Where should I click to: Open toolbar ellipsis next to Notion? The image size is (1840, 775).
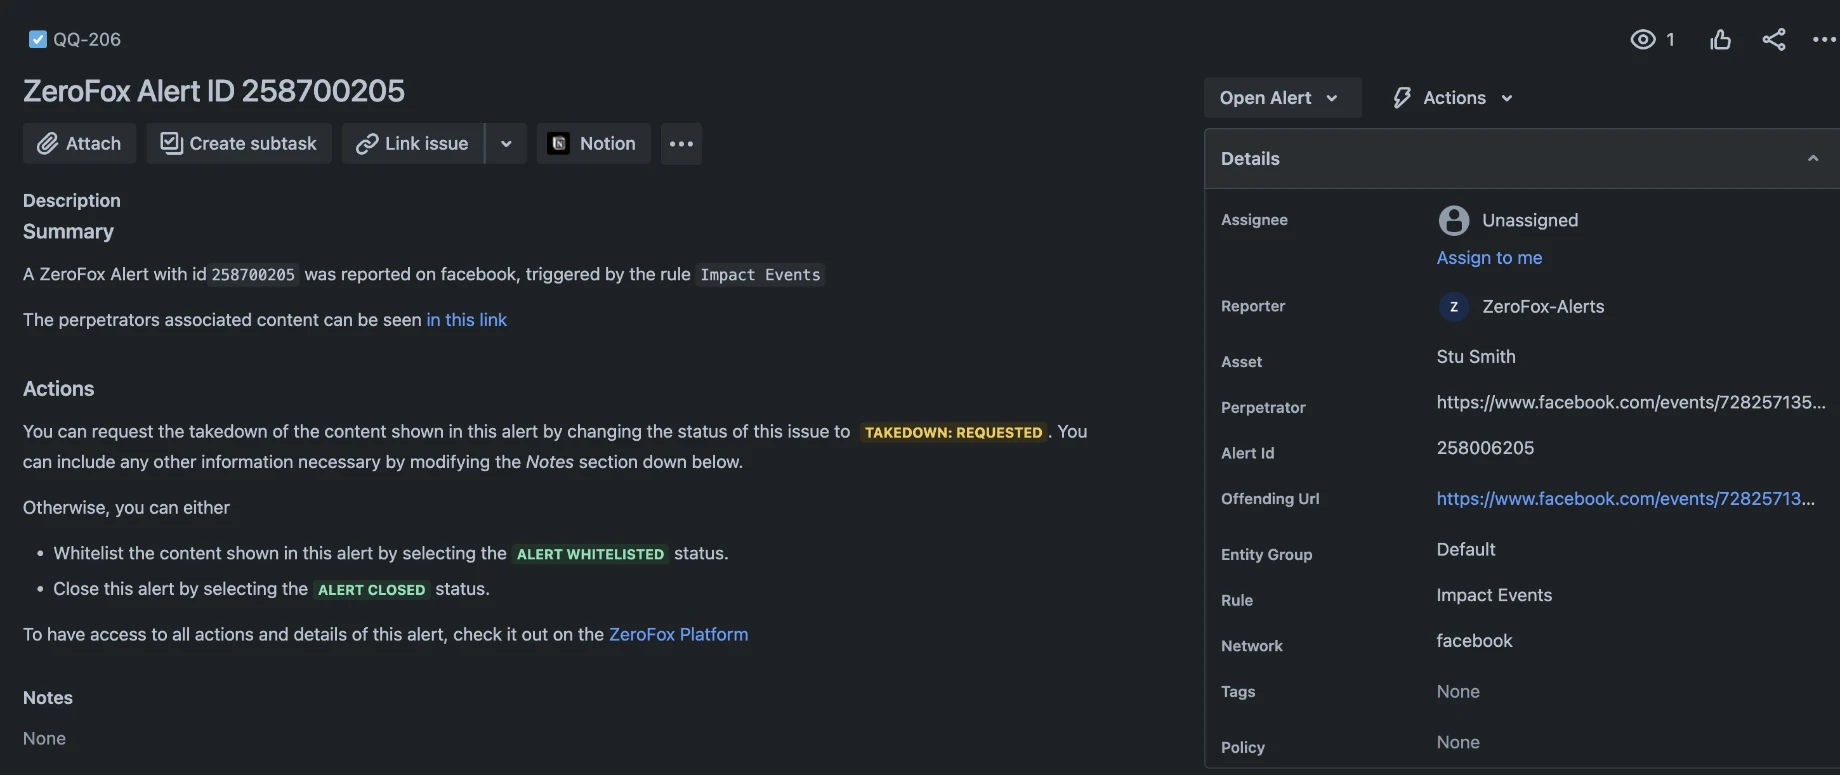[x=681, y=144]
